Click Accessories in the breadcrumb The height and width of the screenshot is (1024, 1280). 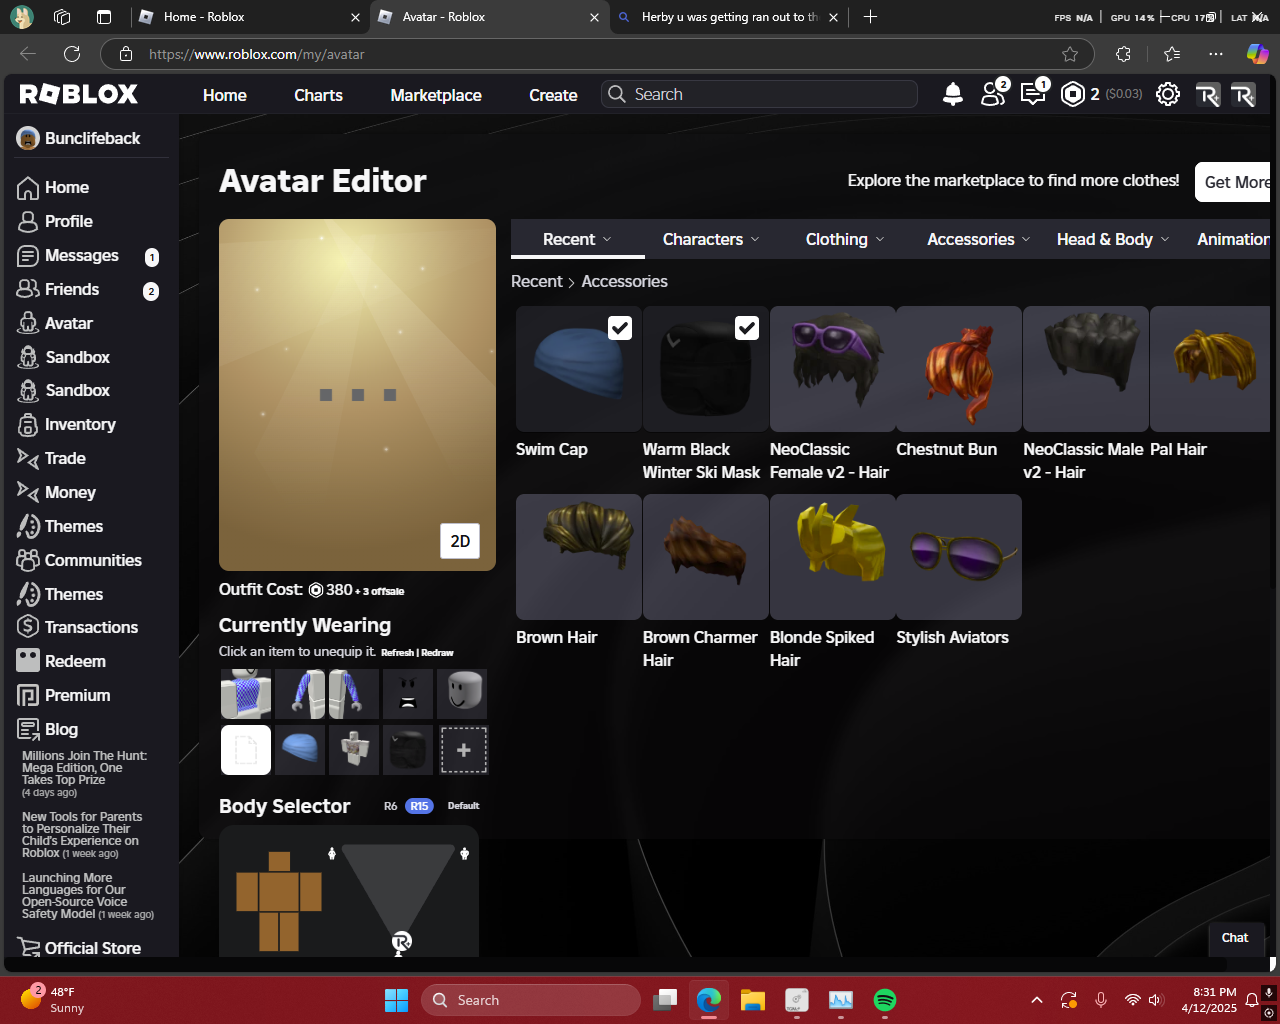point(624,282)
